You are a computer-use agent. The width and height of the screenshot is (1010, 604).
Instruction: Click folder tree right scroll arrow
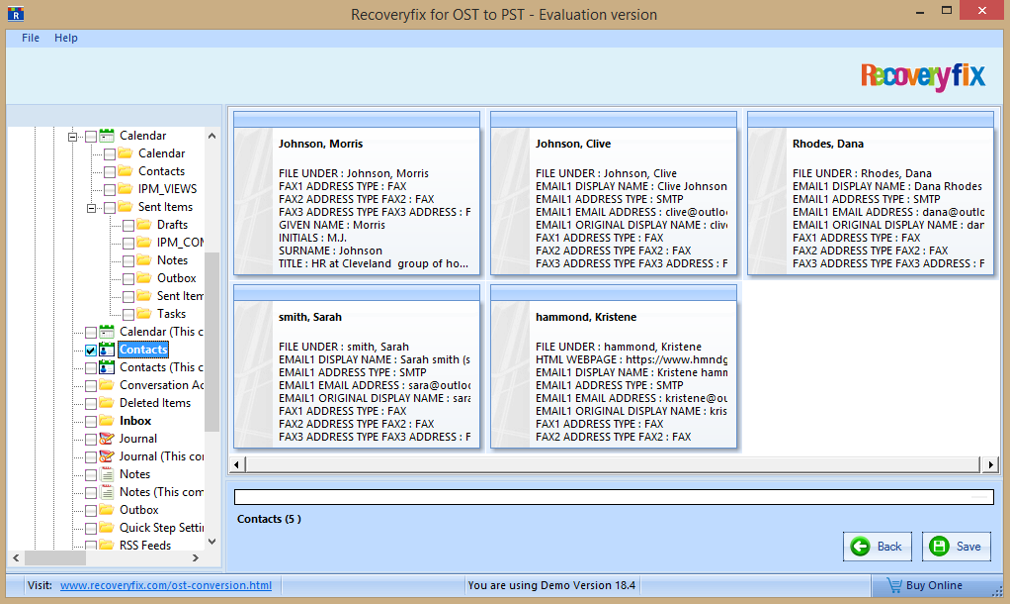pos(196,558)
